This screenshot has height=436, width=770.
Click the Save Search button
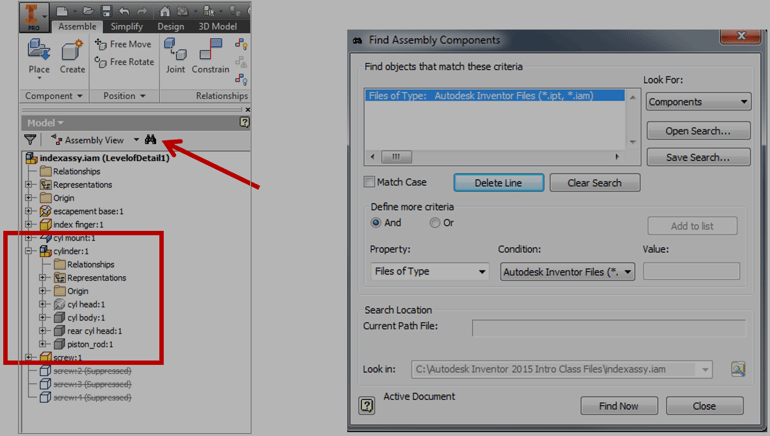coord(698,158)
